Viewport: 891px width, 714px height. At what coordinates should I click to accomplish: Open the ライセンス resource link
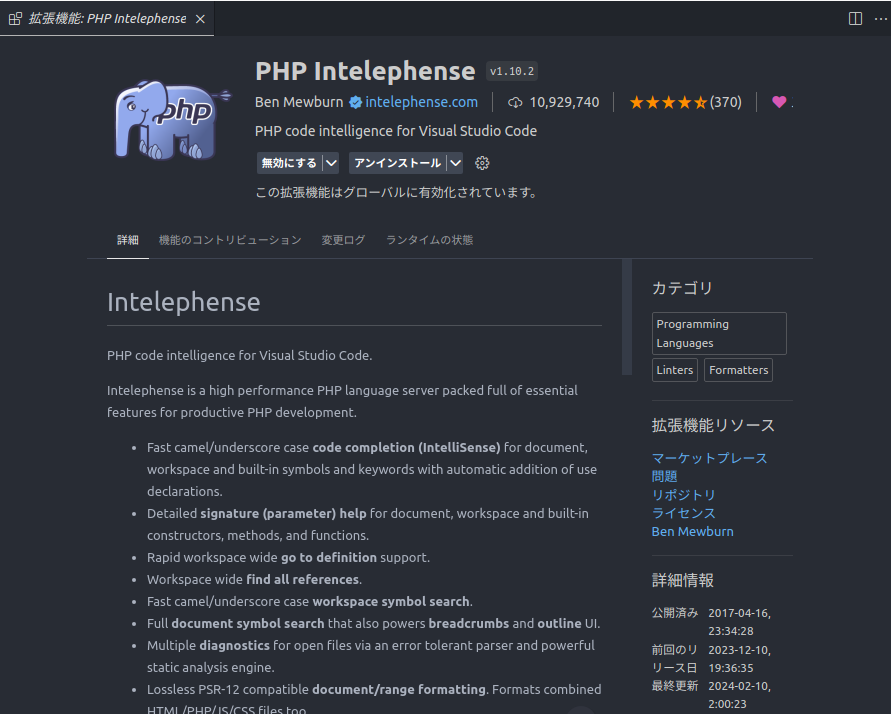click(x=684, y=513)
